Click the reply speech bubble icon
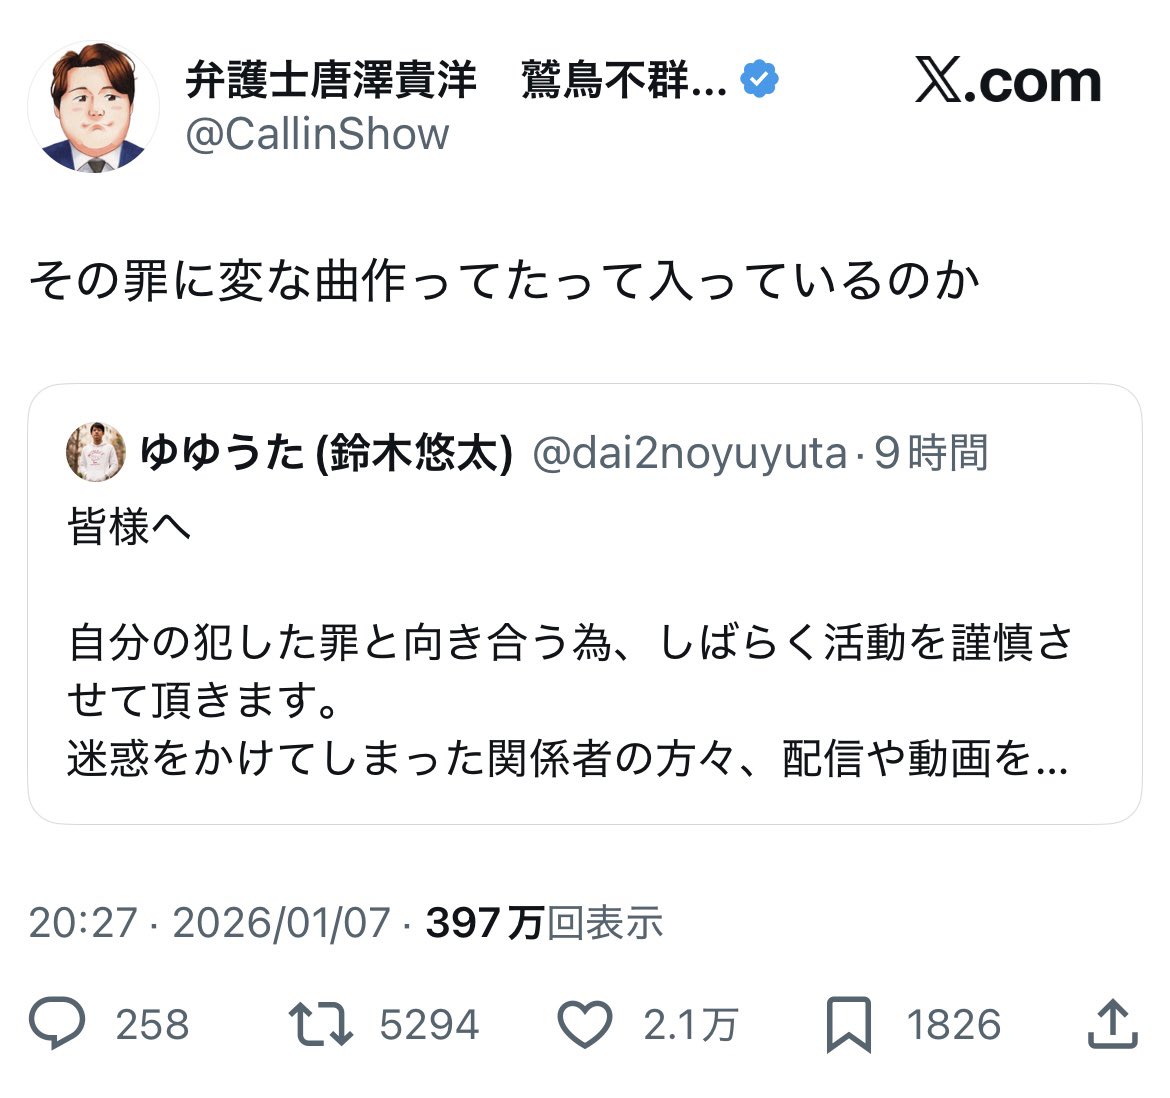The height and width of the screenshot is (1098, 1170). point(55,1025)
